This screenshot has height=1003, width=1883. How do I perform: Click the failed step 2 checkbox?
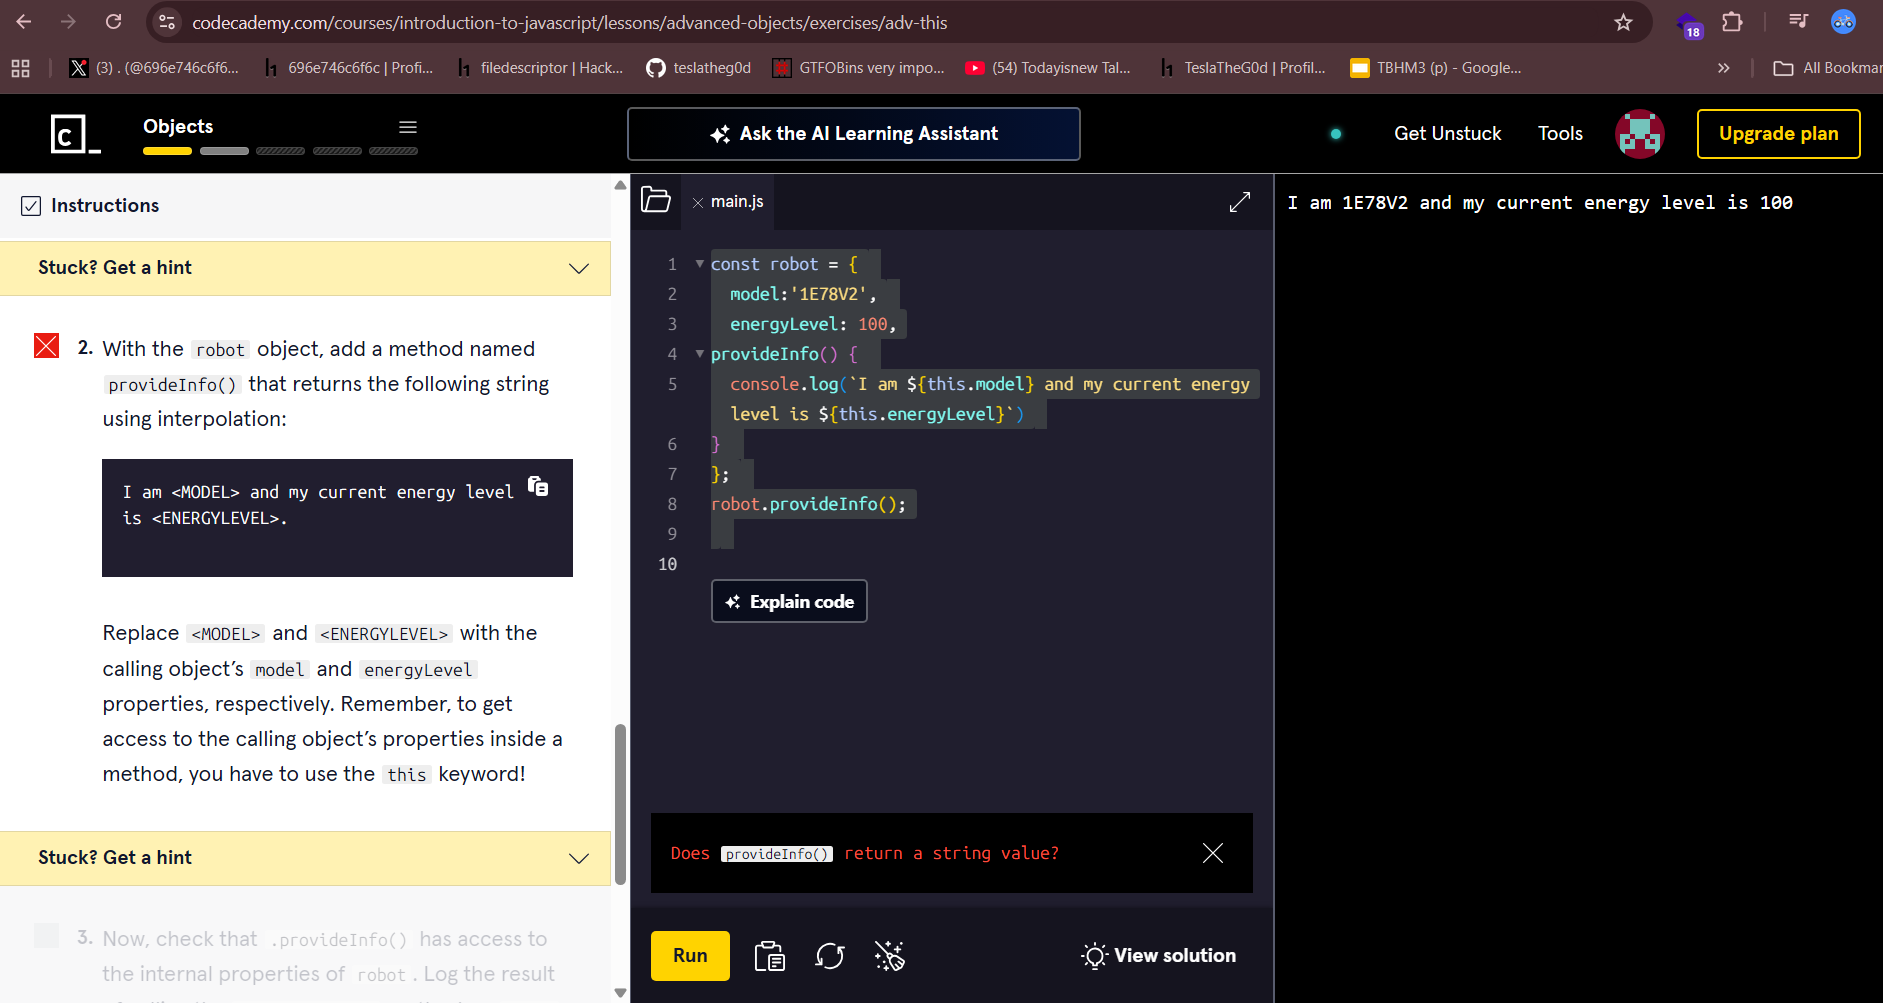tap(47, 346)
